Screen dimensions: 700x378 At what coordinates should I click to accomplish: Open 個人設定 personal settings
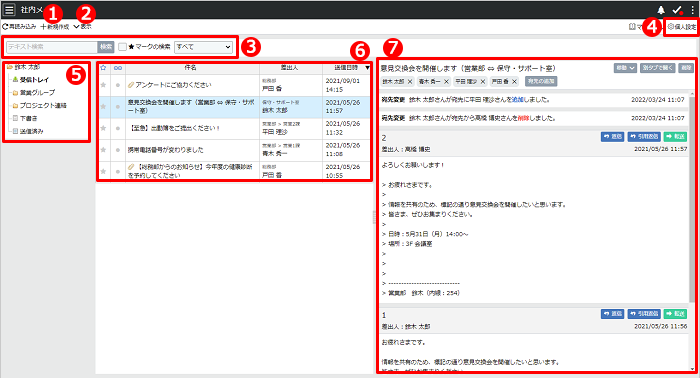pos(682,27)
